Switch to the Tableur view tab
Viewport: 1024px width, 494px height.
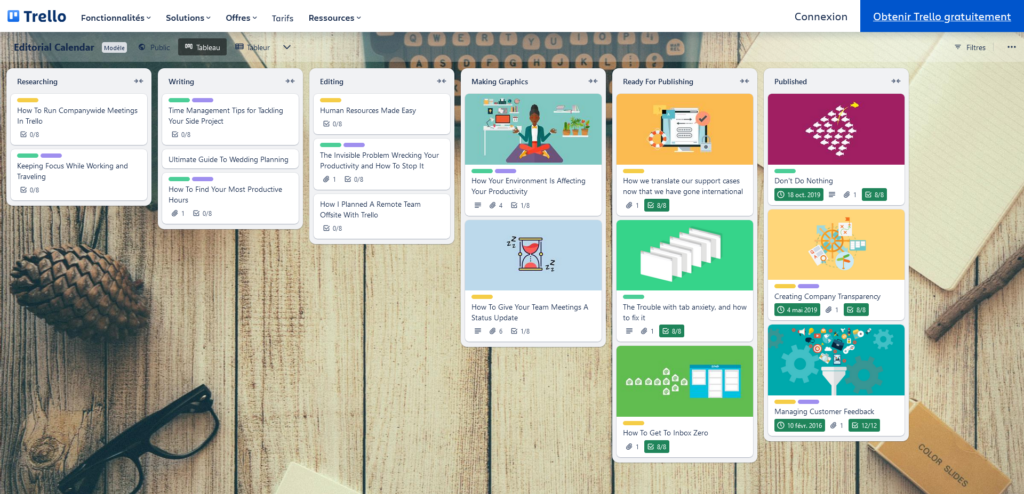pos(253,47)
